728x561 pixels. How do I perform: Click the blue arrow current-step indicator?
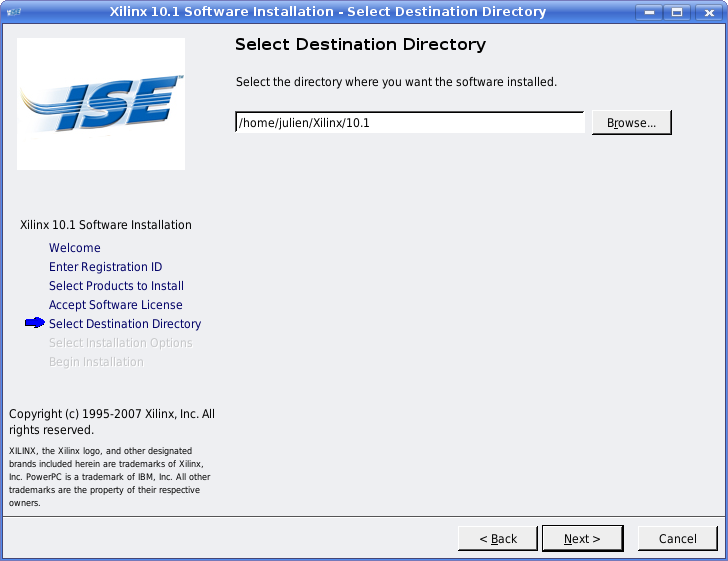(35, 323)
